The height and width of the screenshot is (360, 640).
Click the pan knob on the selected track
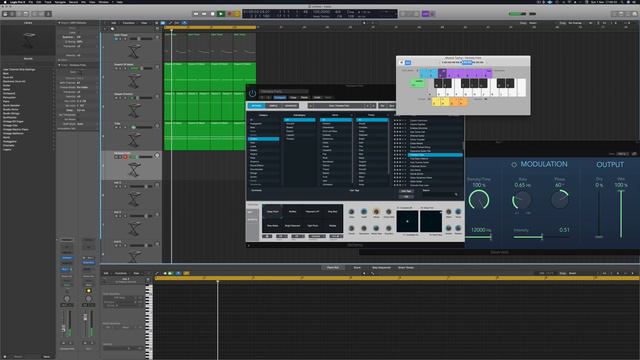(157, 155)
